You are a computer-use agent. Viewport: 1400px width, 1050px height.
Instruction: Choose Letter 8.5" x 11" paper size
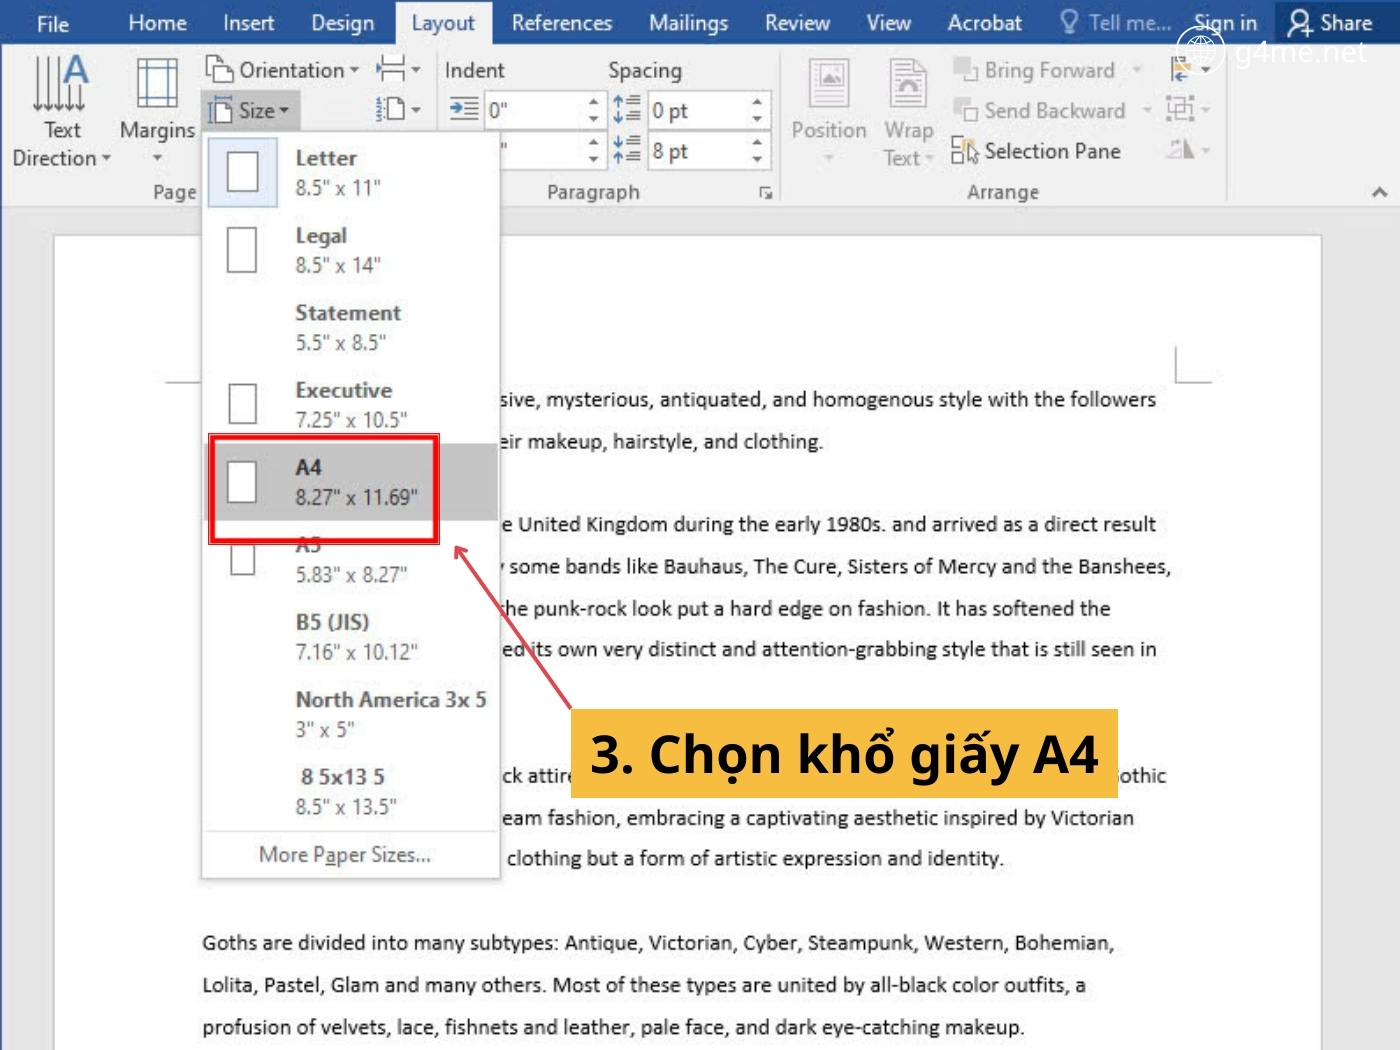click(351, 172)
